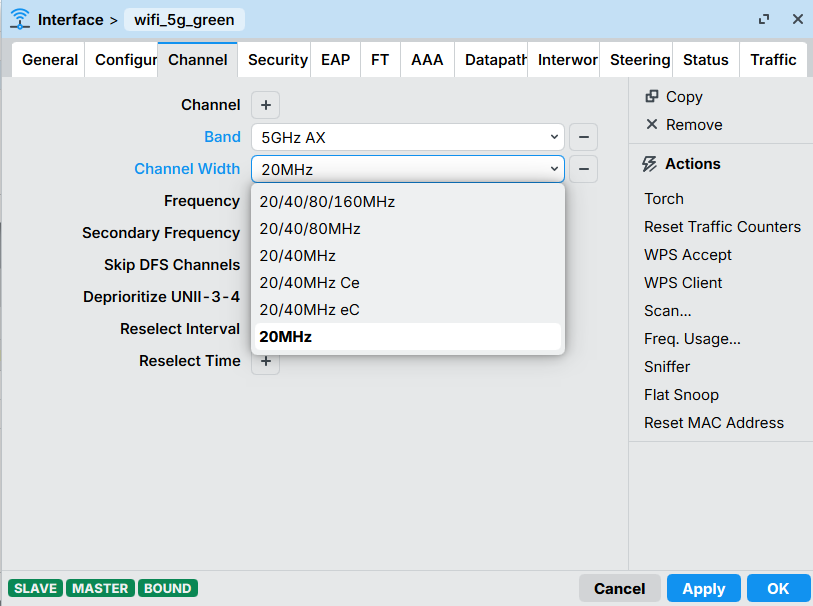This screenshot has width=813, height=606.
Task: Switch to the General tab
Action: (50, 60)
